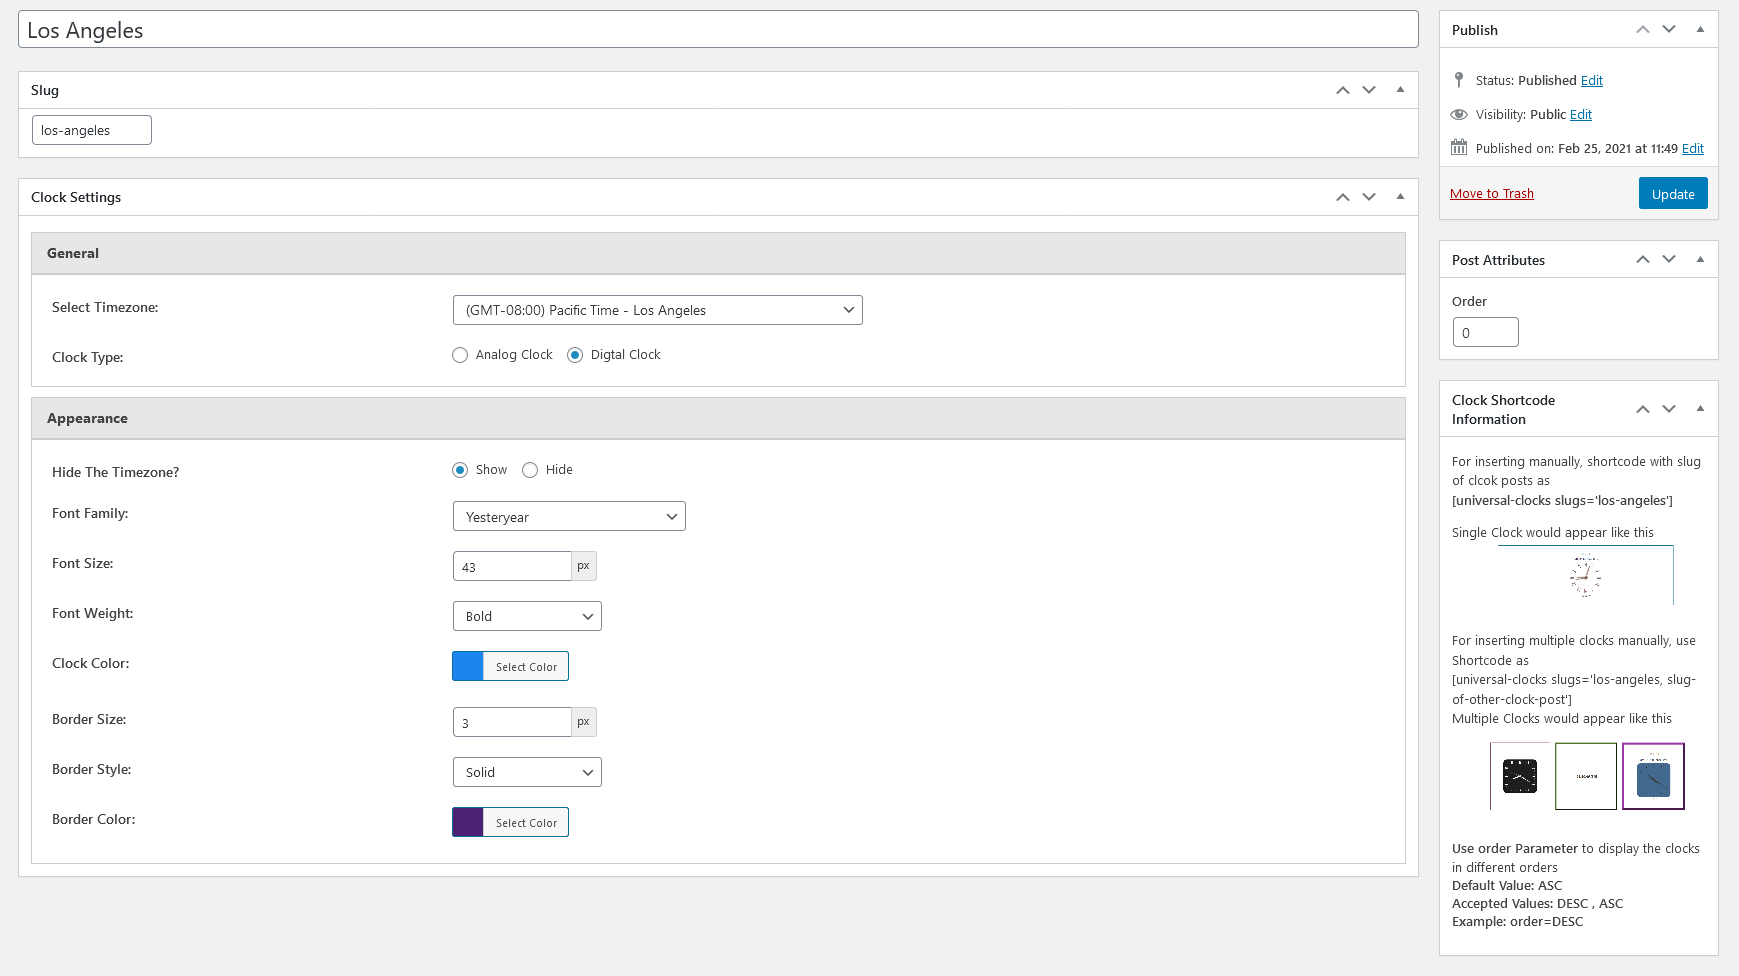Click the Move to Trash link
Image resolution: width=1739 pixels, height=976 pixels.
click(1492, 194)
